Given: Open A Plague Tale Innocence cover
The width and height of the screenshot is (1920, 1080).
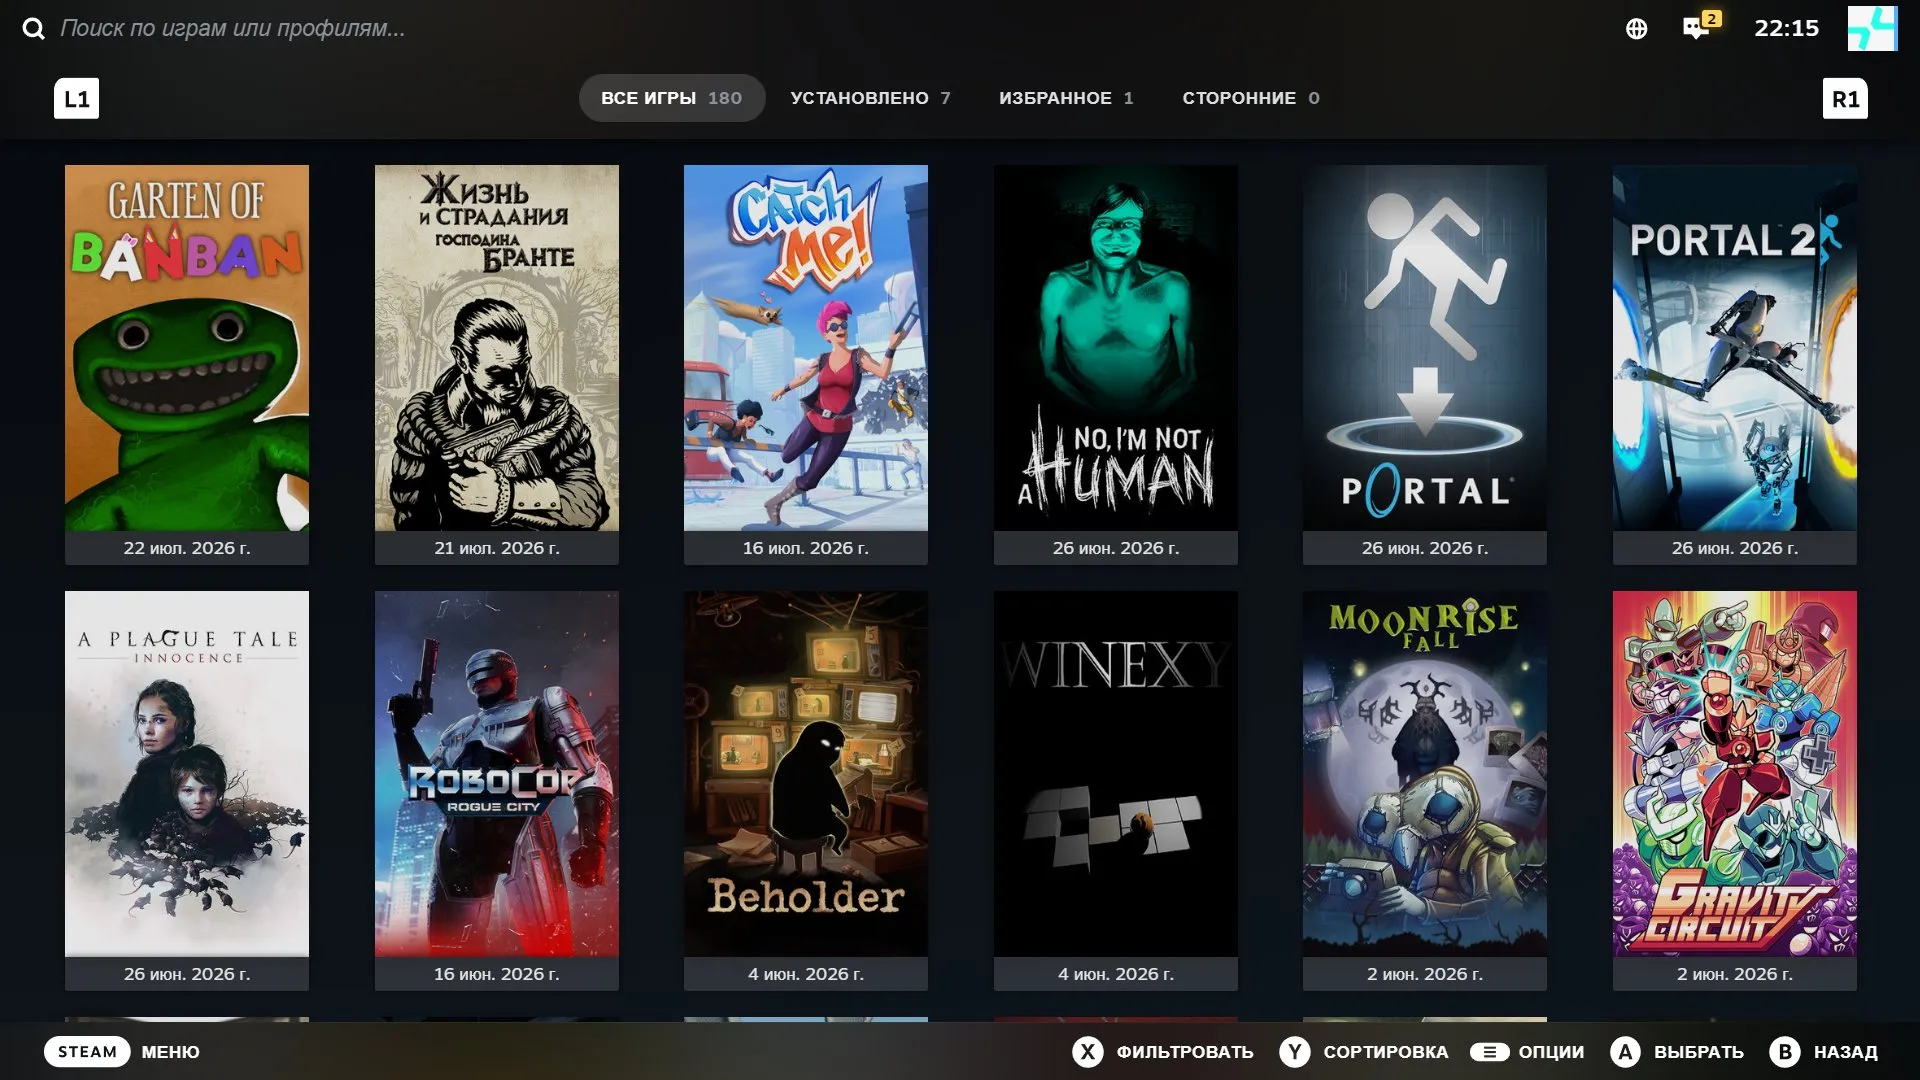Looking at the screenshot, I should [187, 774].
